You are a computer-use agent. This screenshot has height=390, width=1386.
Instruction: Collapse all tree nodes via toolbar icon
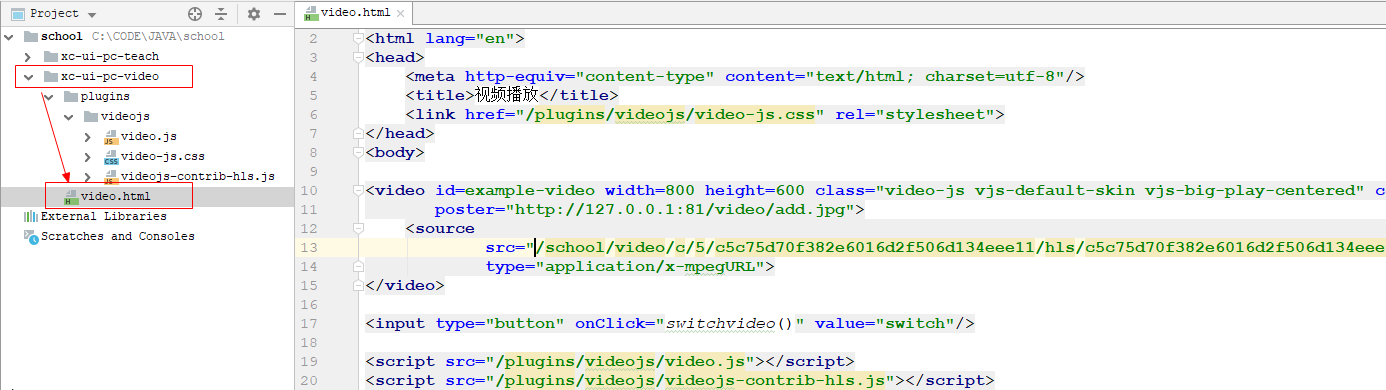(x=222, y=14)
